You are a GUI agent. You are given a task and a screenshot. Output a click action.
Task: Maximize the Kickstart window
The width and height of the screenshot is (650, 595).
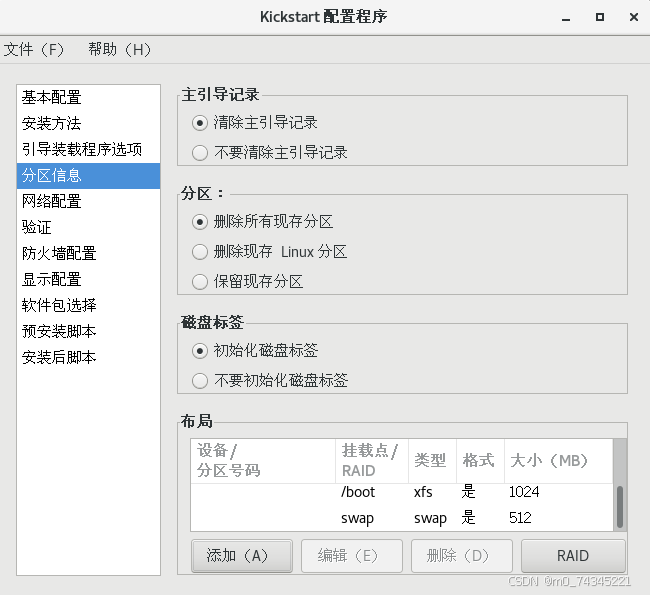tap(600, 17)
